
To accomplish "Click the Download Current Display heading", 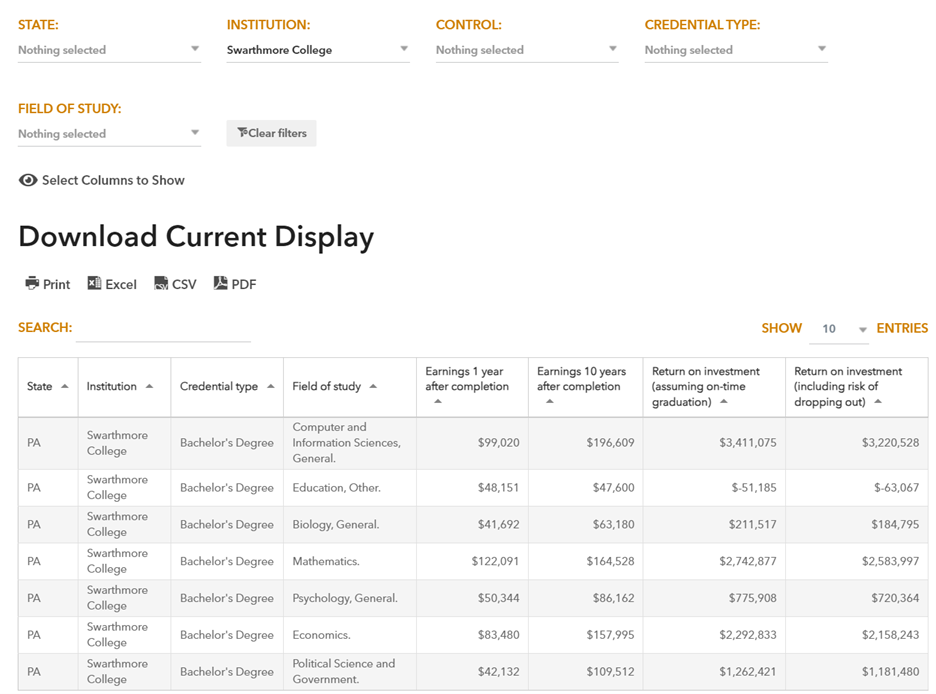I will (196, 236).
